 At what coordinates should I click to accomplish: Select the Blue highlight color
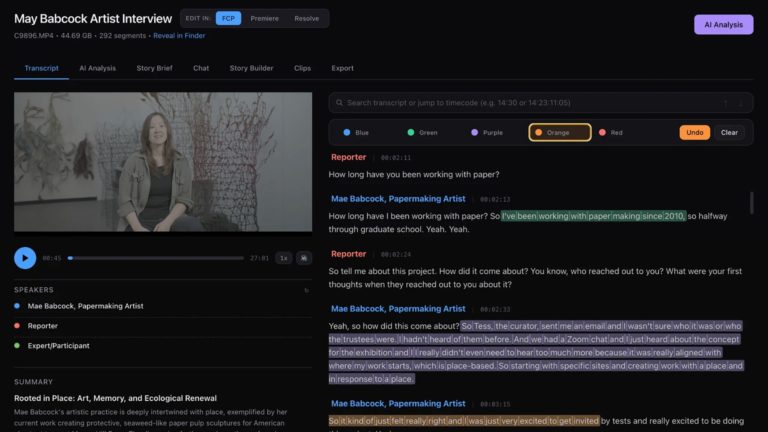pos(357,132)
